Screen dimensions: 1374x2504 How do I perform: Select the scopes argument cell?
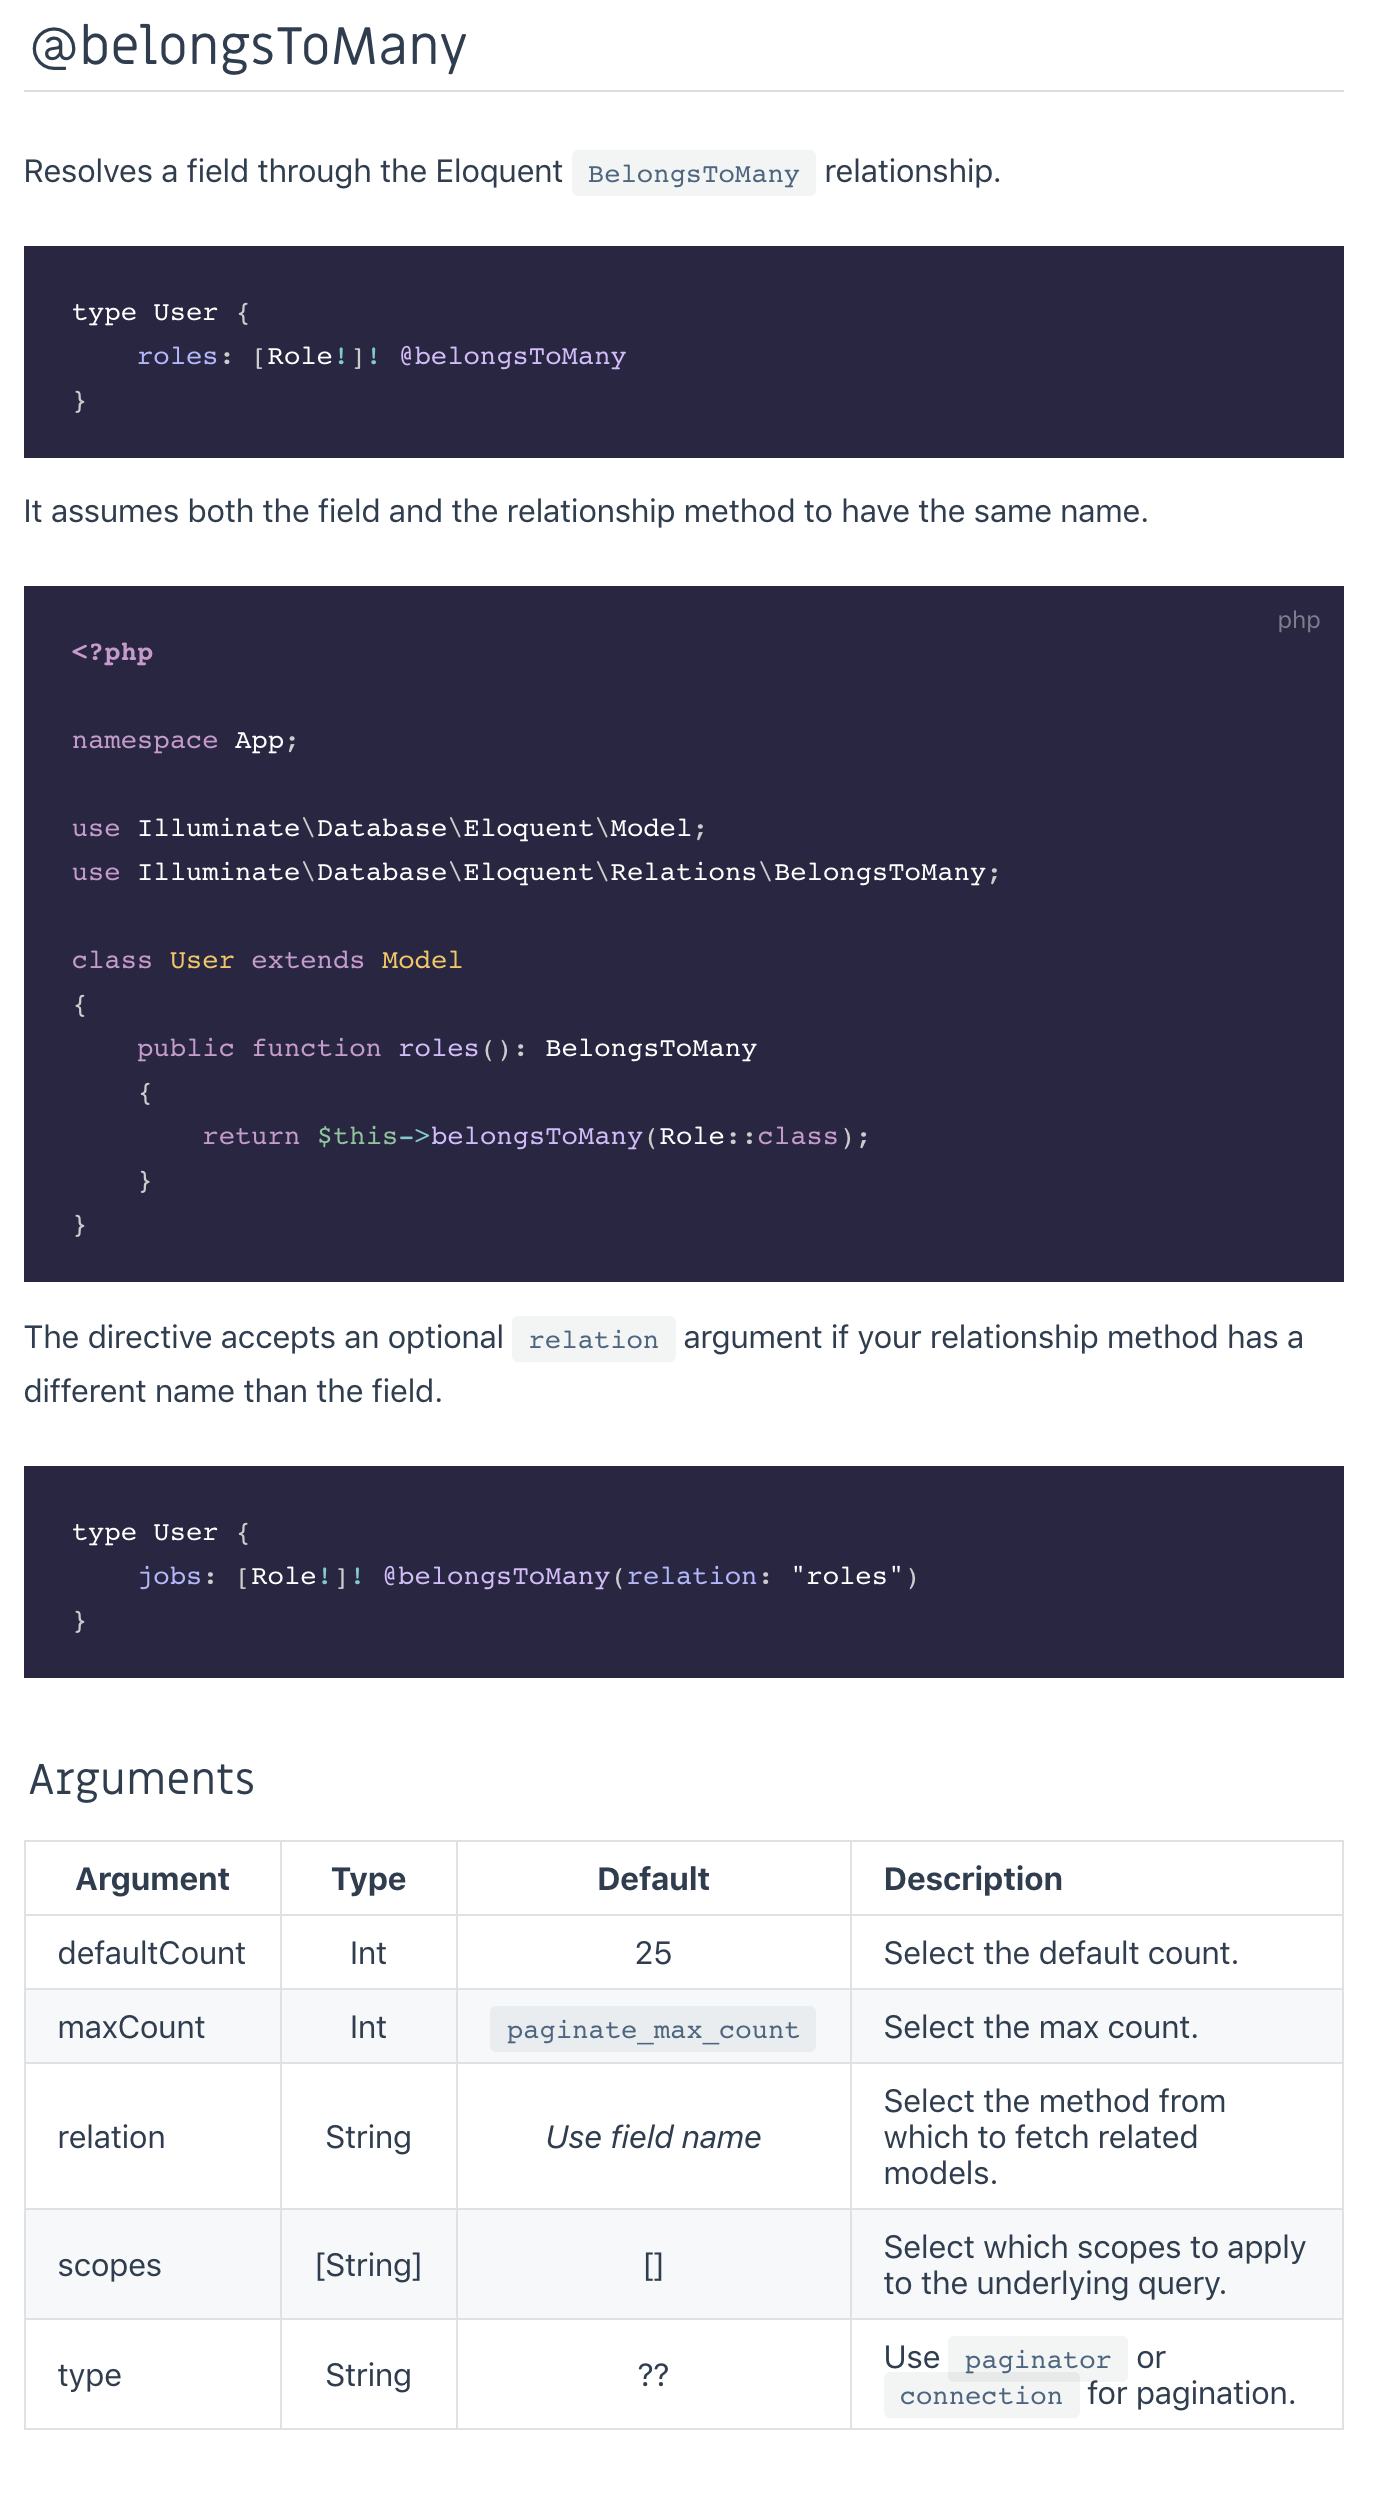[x=153, y=2265]
